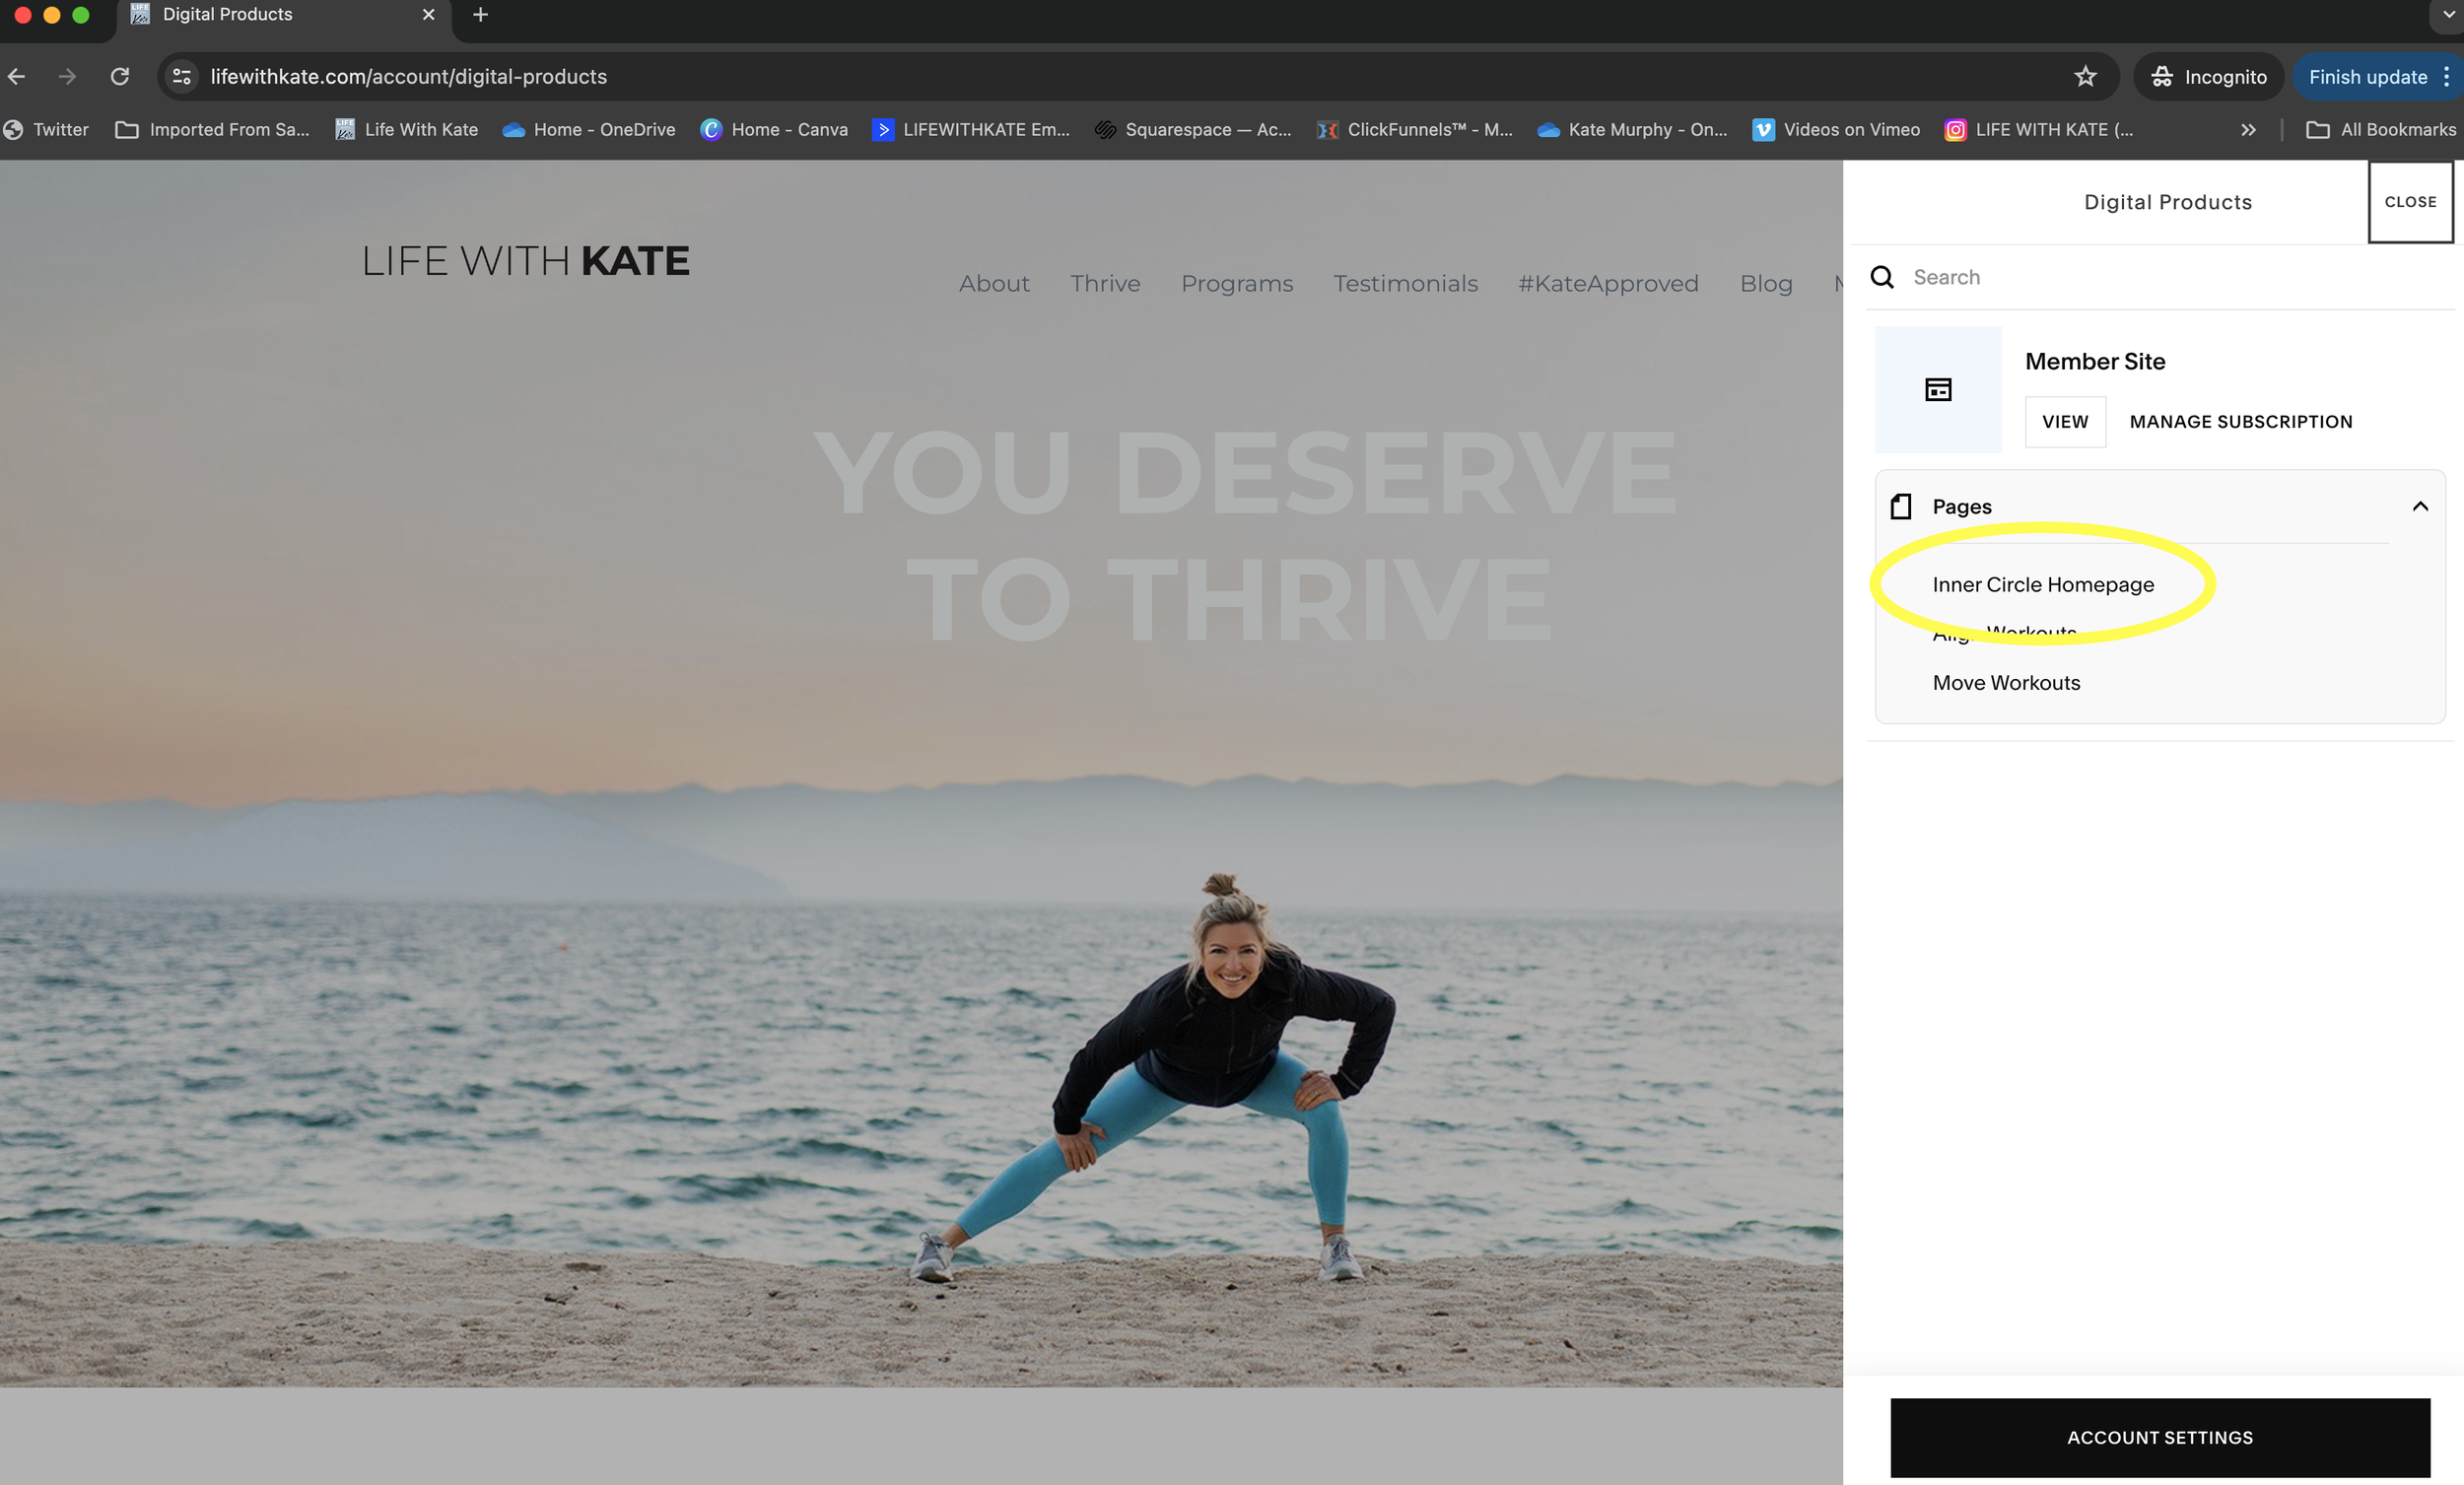Click the browser reload icon
Screen dimensions: 2464x1485
pos(120,77)
